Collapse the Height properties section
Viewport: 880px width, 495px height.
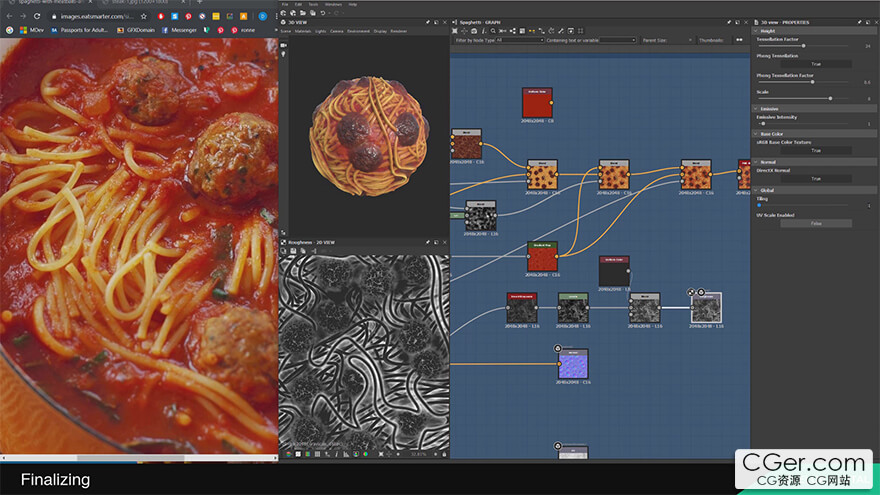756,31
